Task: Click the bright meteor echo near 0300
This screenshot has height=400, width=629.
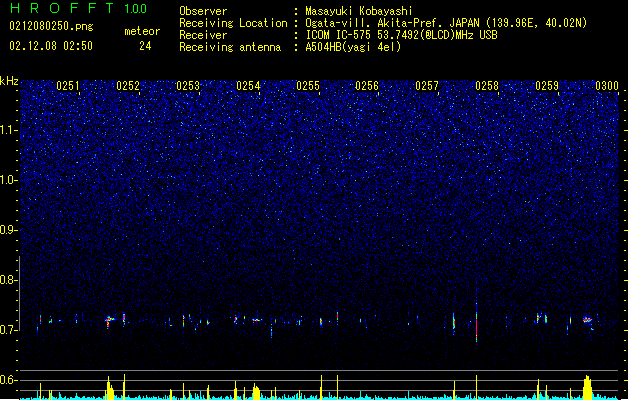Action: pos(588,320)
